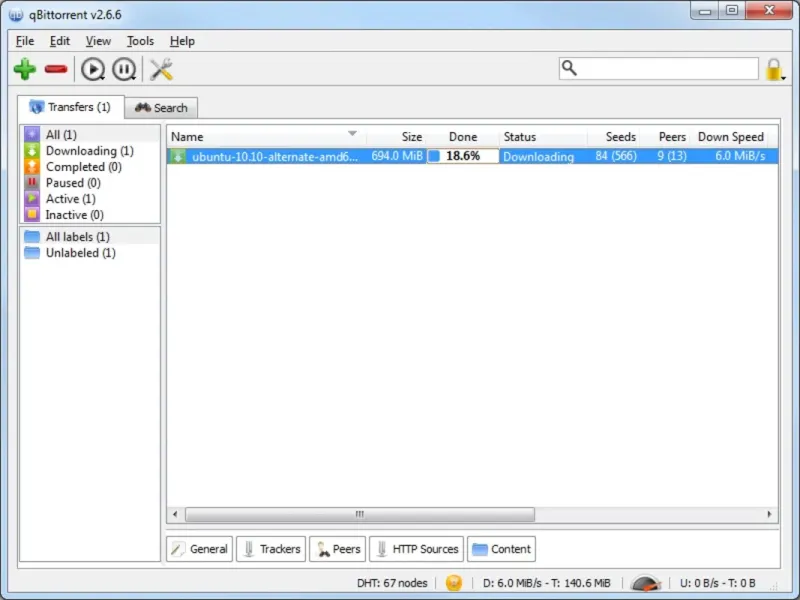Viewport: 800px width, 600px height.
Task: Open the Tools menu
Action: [140, 41]
